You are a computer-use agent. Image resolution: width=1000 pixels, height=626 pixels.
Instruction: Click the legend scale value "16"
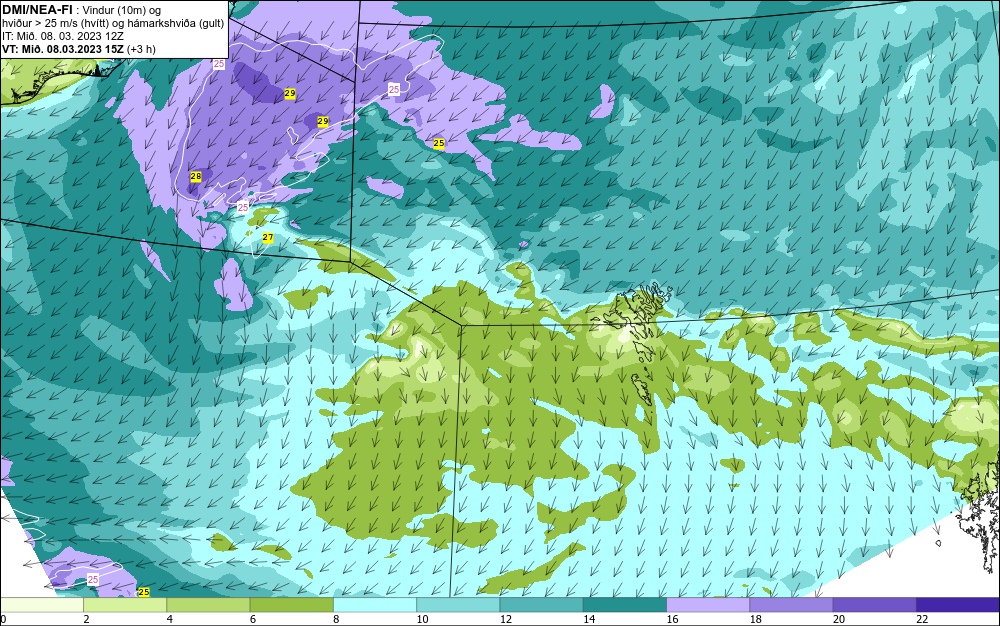pyautogui.click(x=672, y=619)
